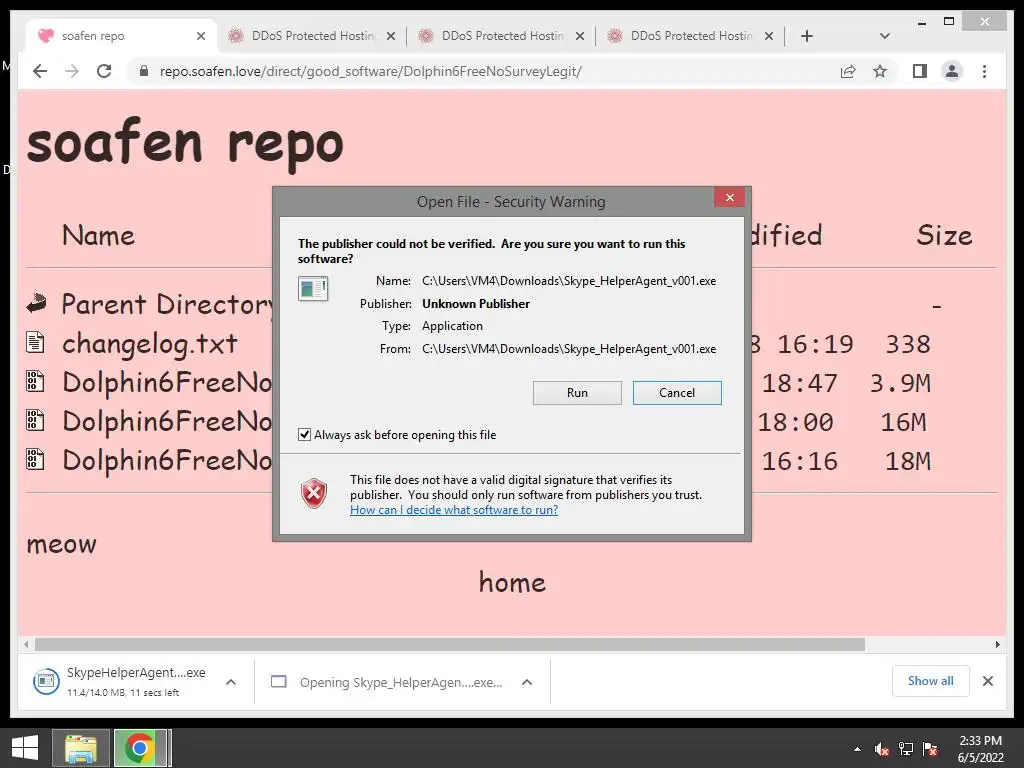Click the browser back arrow
Viewport: 1024px width, 768px height.
click(x=40, y=71)
